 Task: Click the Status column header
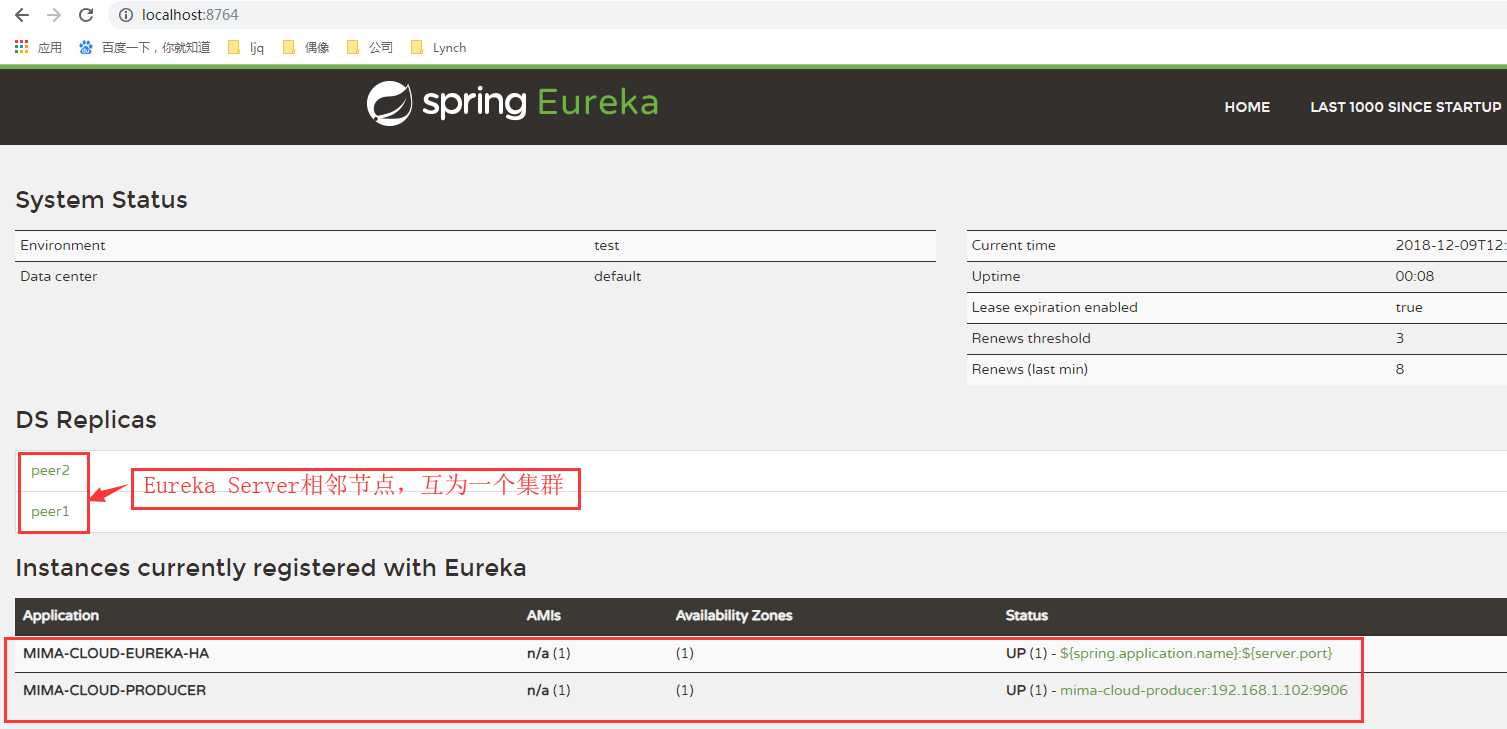pyautogui.click(x=1027, y=615)
